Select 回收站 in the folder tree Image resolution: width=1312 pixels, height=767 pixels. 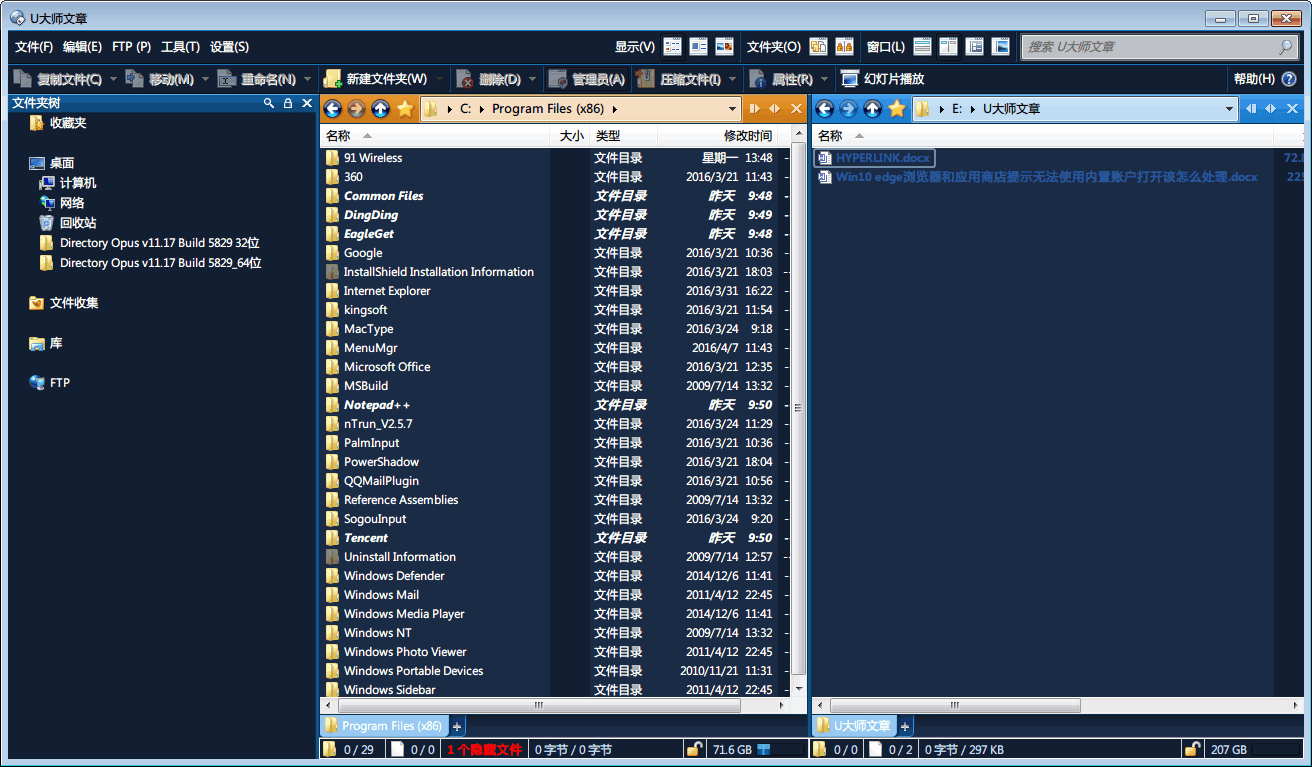coord(68,223)
